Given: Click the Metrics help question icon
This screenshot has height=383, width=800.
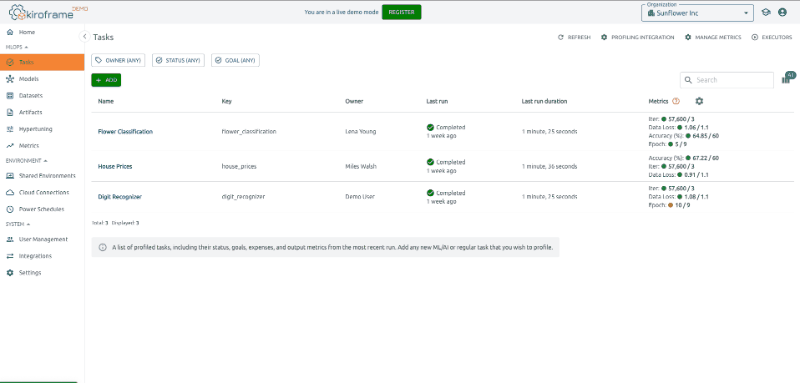Looking at the screenshot, I should point(676,101).
